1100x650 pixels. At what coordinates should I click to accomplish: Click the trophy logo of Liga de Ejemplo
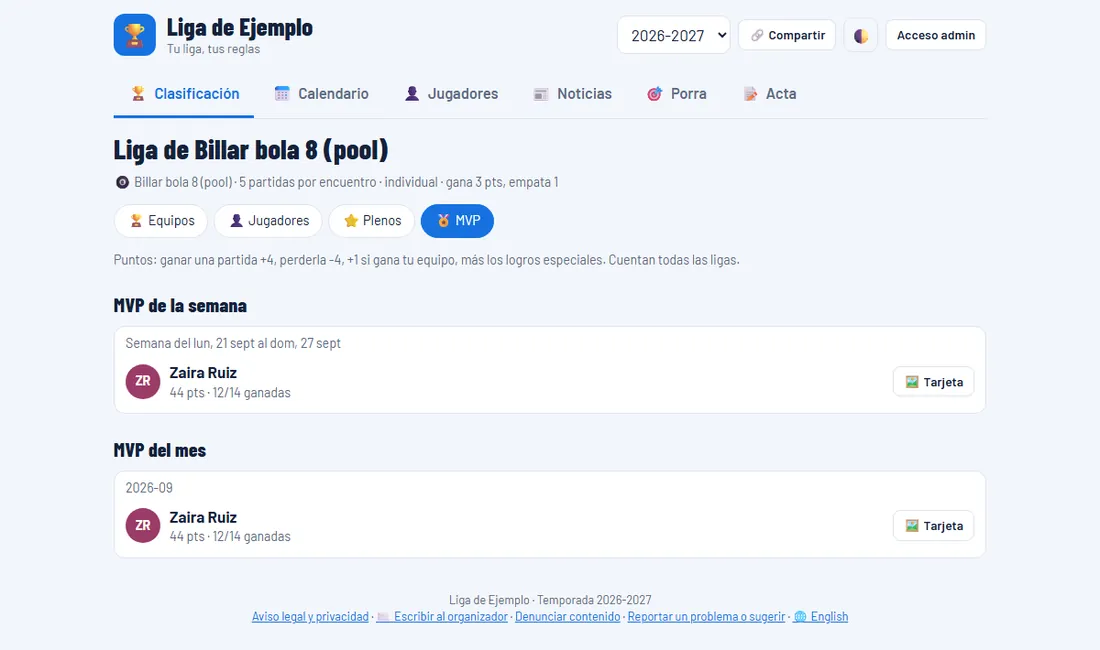pyautogui.click(x=135, y=35)
